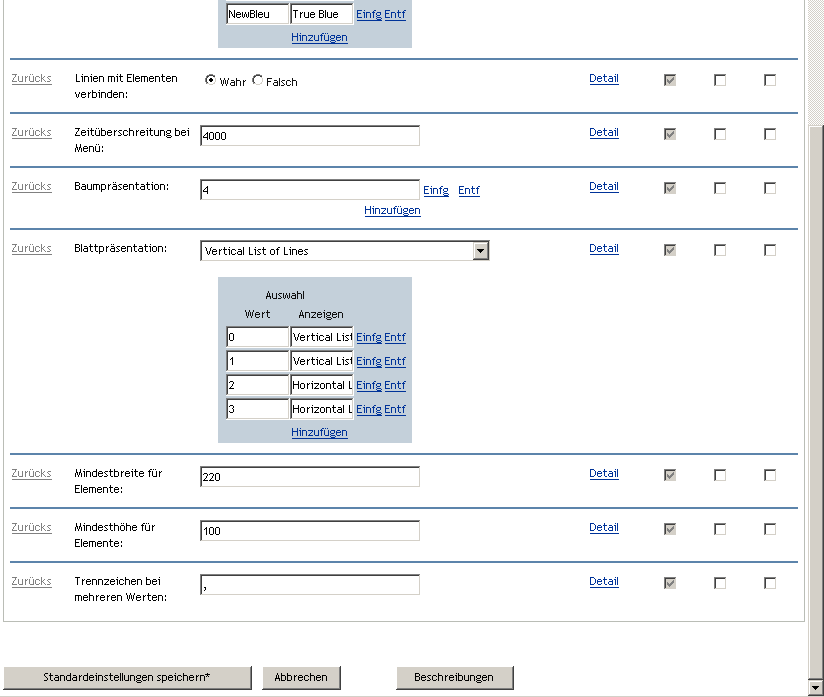824x697 pixels.
Task: Select the Falsch radio option
Action: coord(258,81)
